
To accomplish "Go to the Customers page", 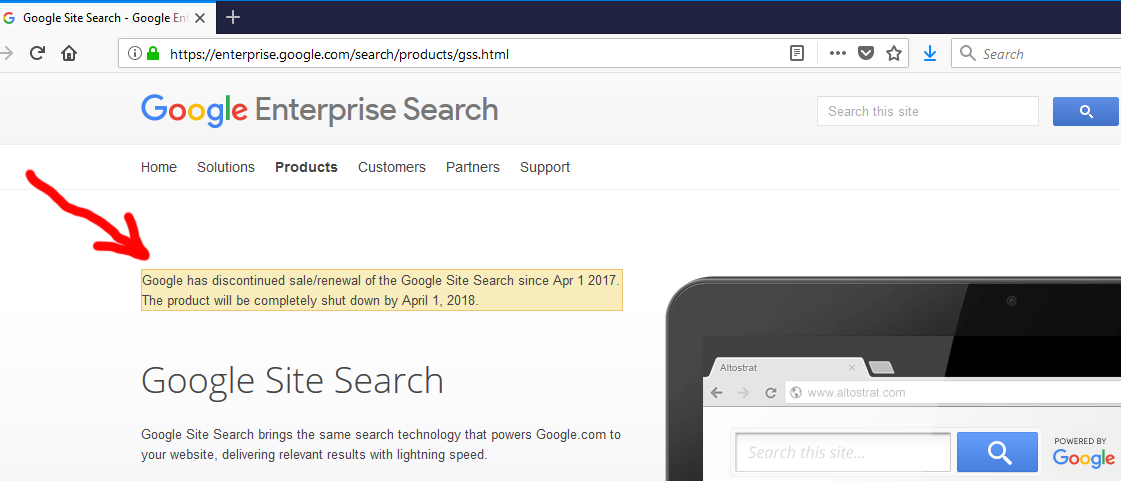I will point(392,167).
